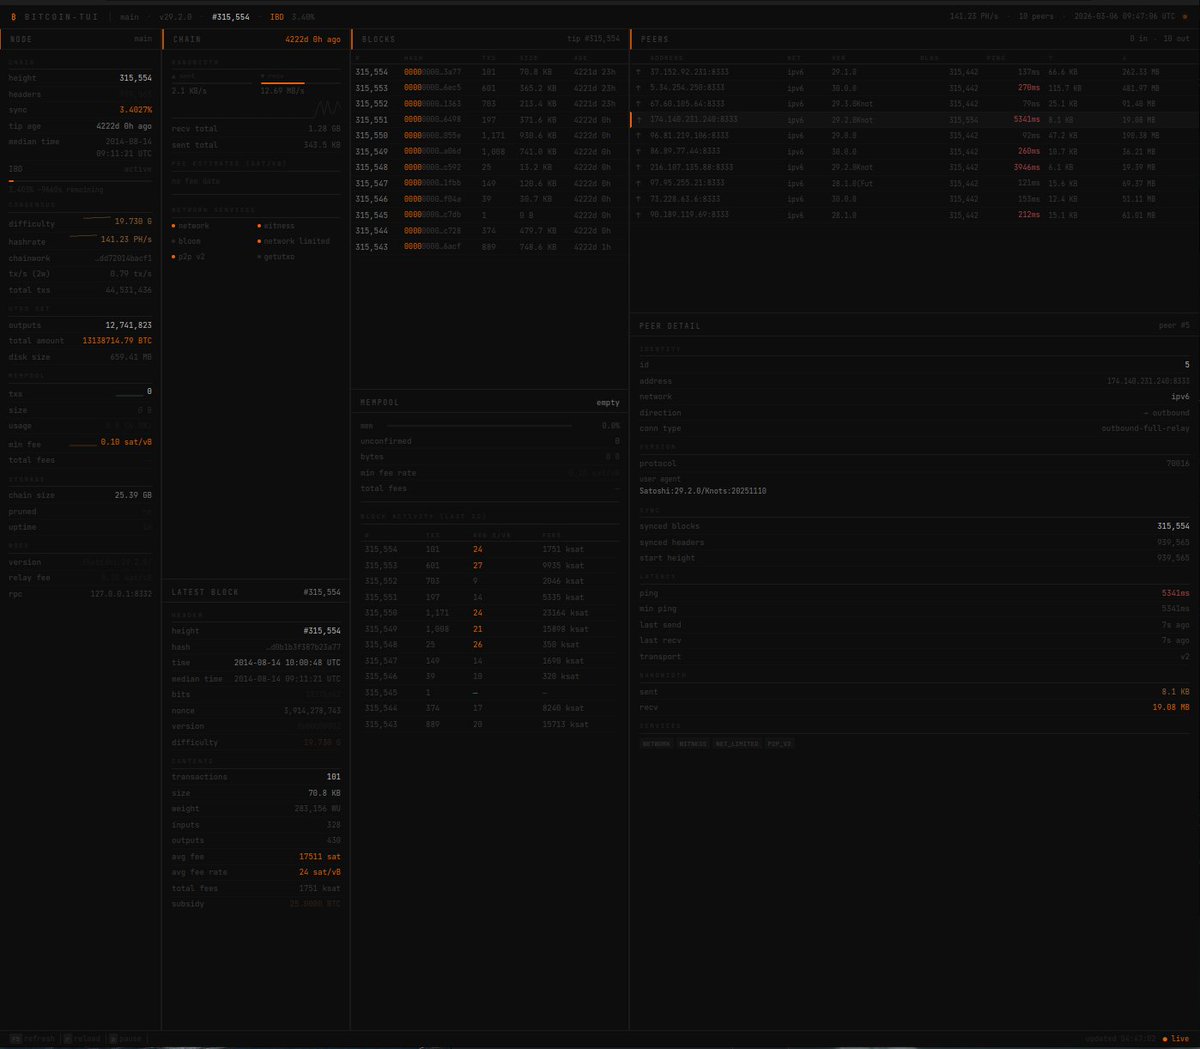Click the orange dot beside network limited
Image resolution: width=1200 pixels, height=1049 pixels.
point(259,242)
